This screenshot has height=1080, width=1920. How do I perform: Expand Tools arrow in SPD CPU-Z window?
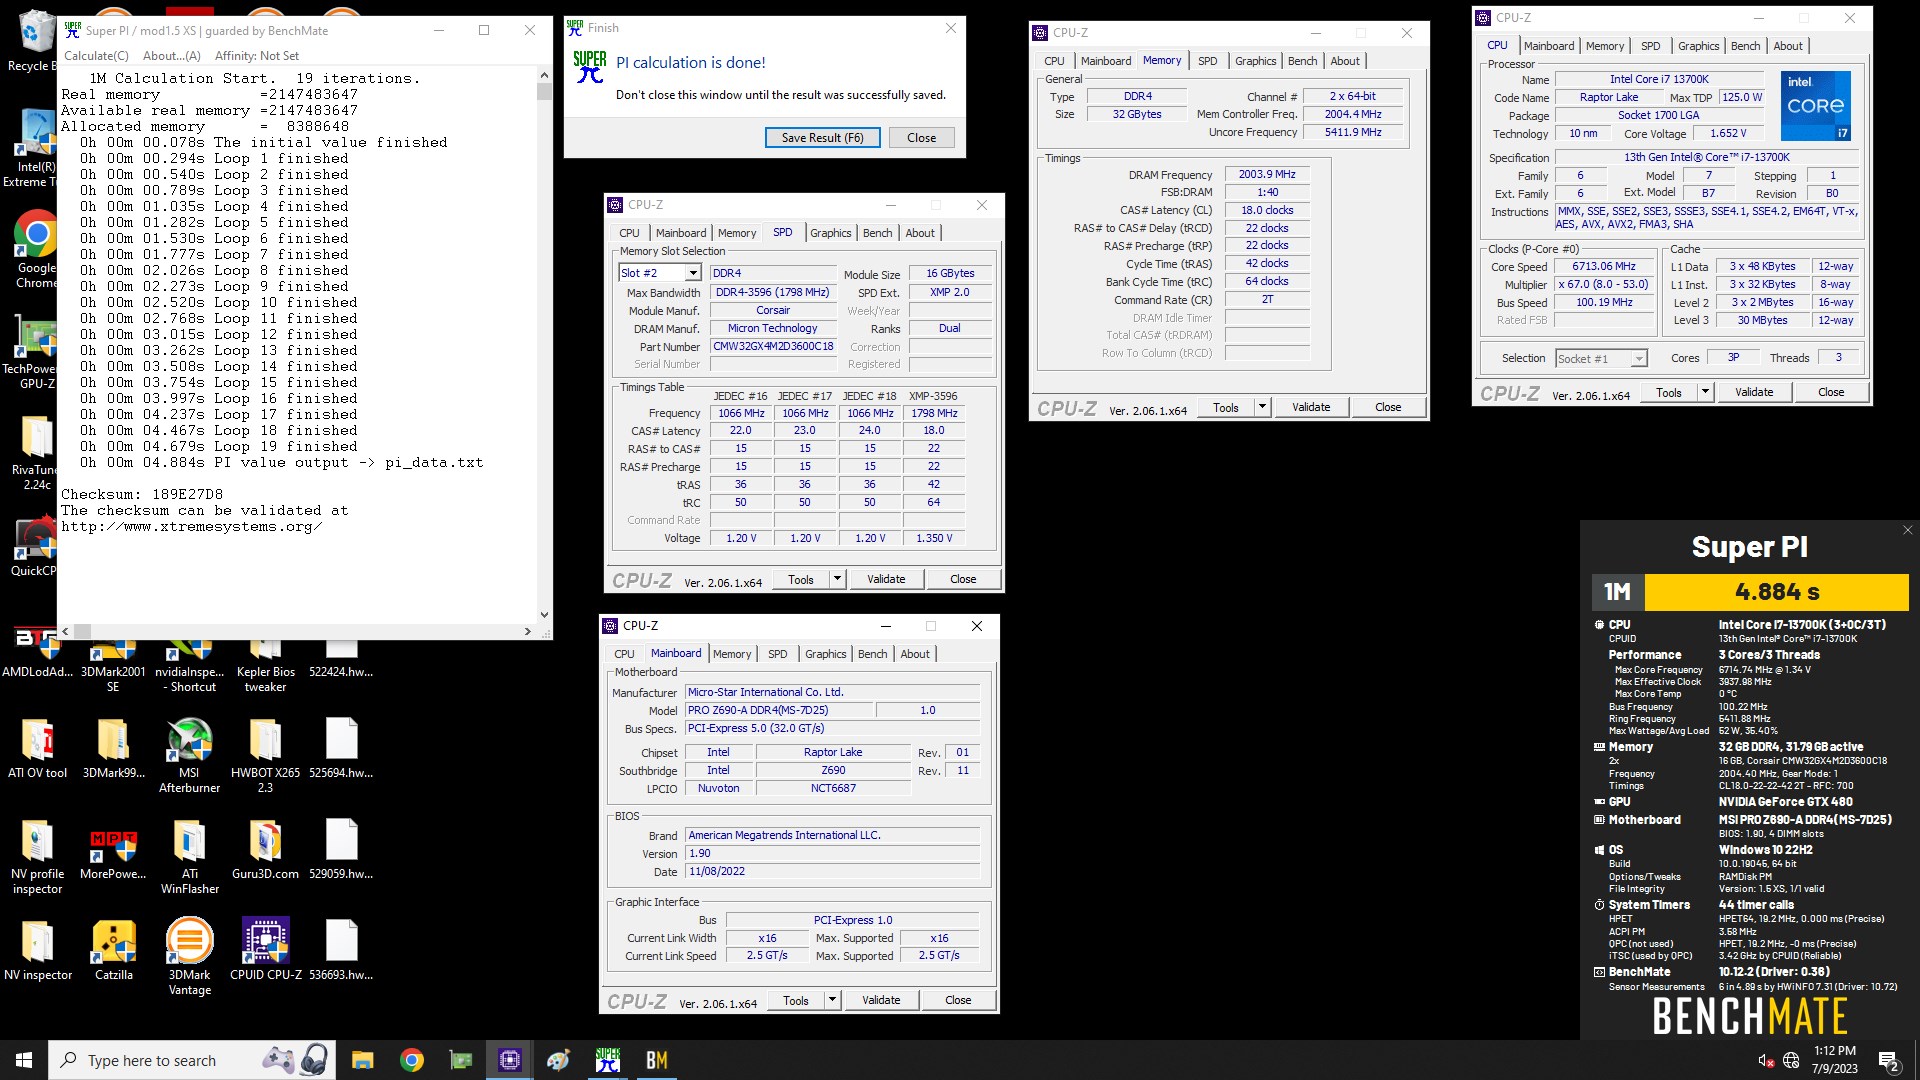click(837, 579)
